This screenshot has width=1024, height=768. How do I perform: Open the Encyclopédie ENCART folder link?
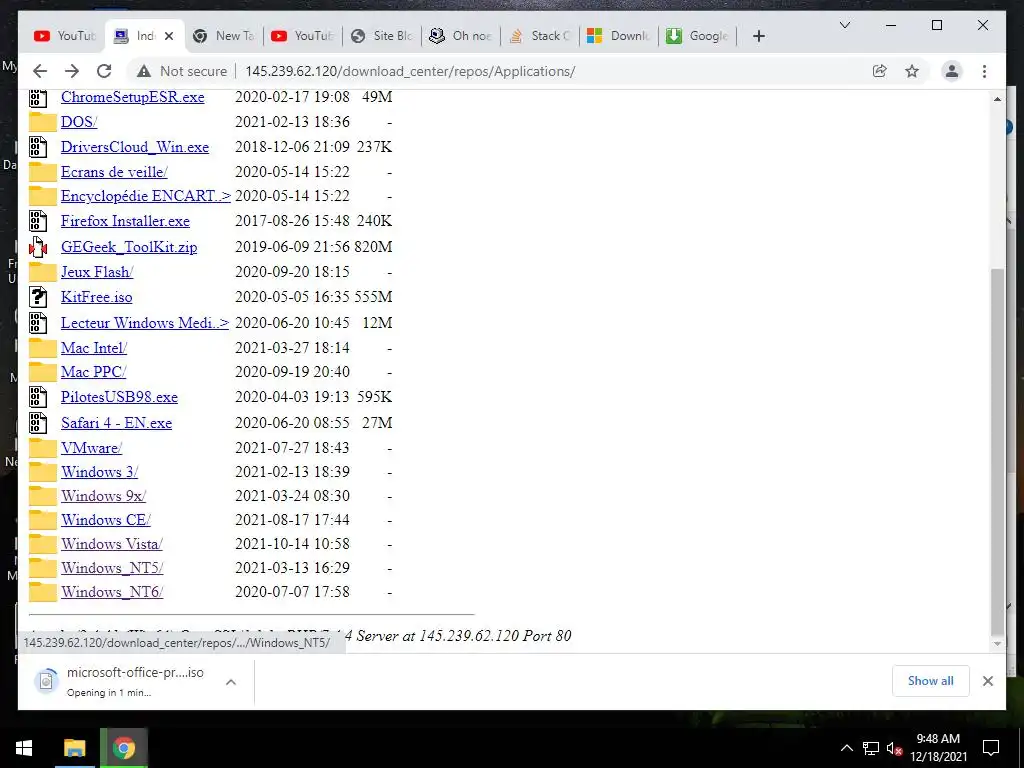point(146,196)
